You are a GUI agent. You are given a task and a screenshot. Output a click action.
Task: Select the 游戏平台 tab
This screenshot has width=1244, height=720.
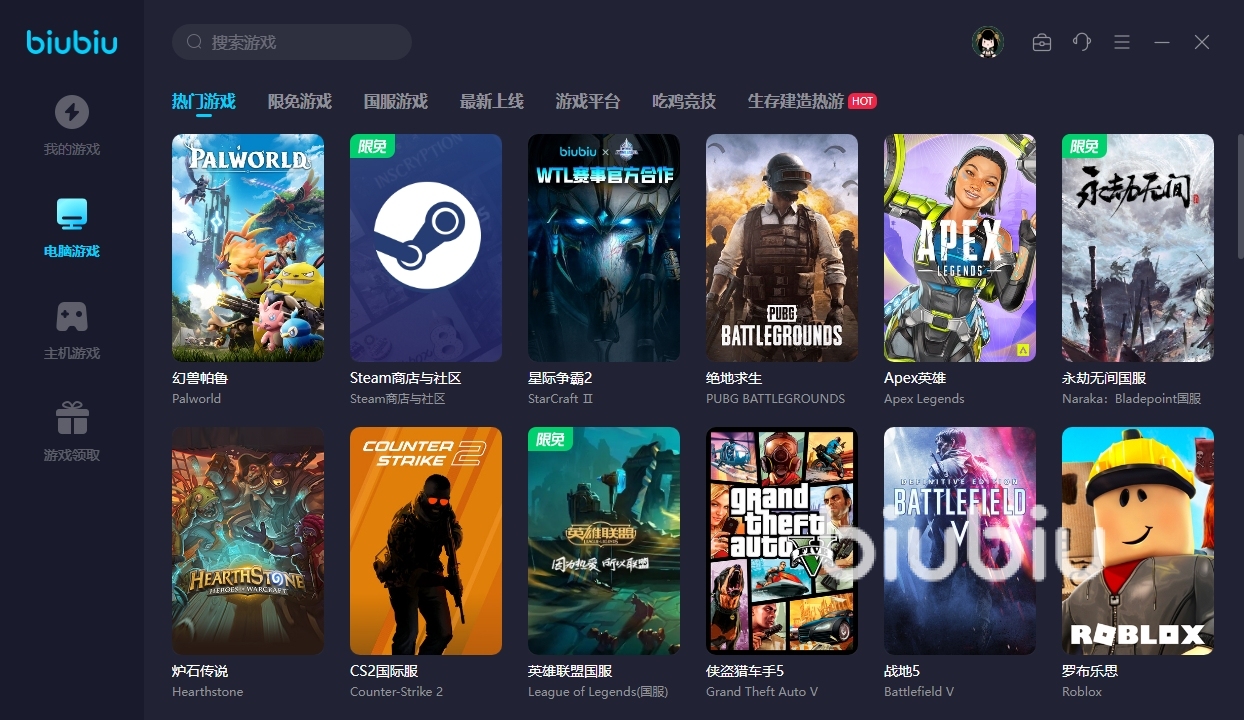(587, 101)
